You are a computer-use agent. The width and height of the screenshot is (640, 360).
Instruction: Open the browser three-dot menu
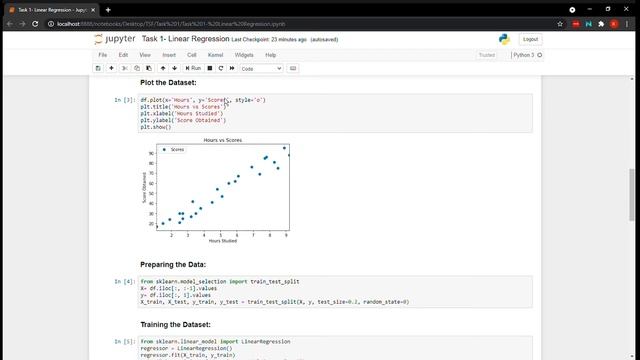tap(627, 24)
